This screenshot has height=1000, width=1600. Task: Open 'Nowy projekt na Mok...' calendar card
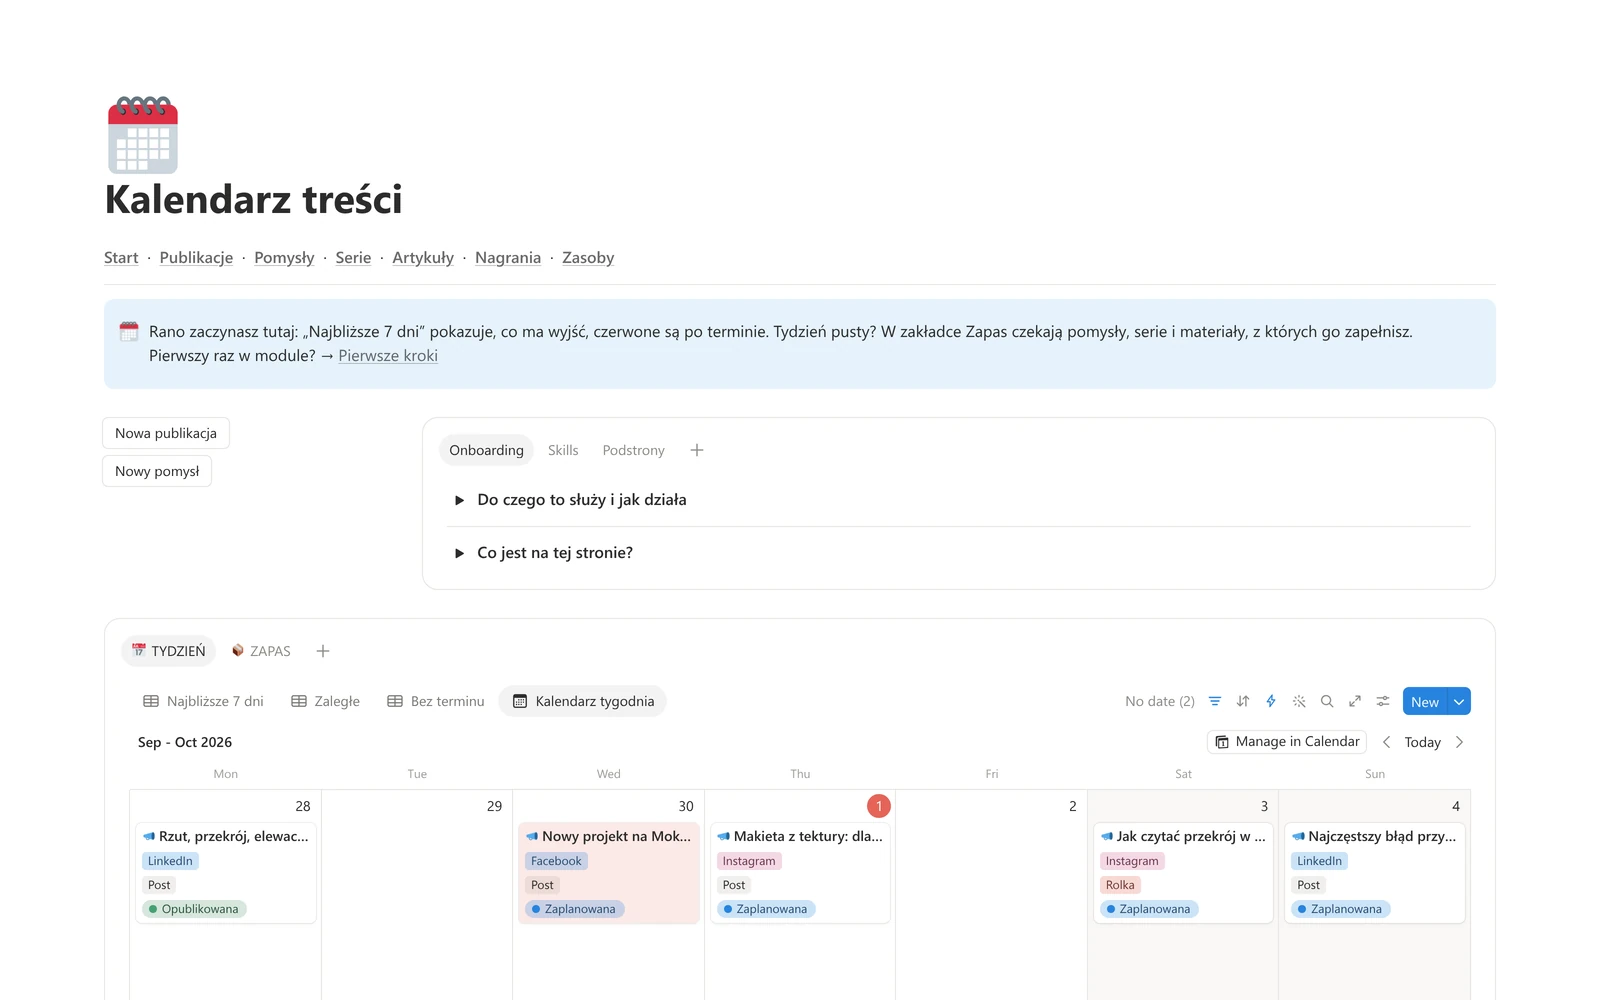click(609, 873)
